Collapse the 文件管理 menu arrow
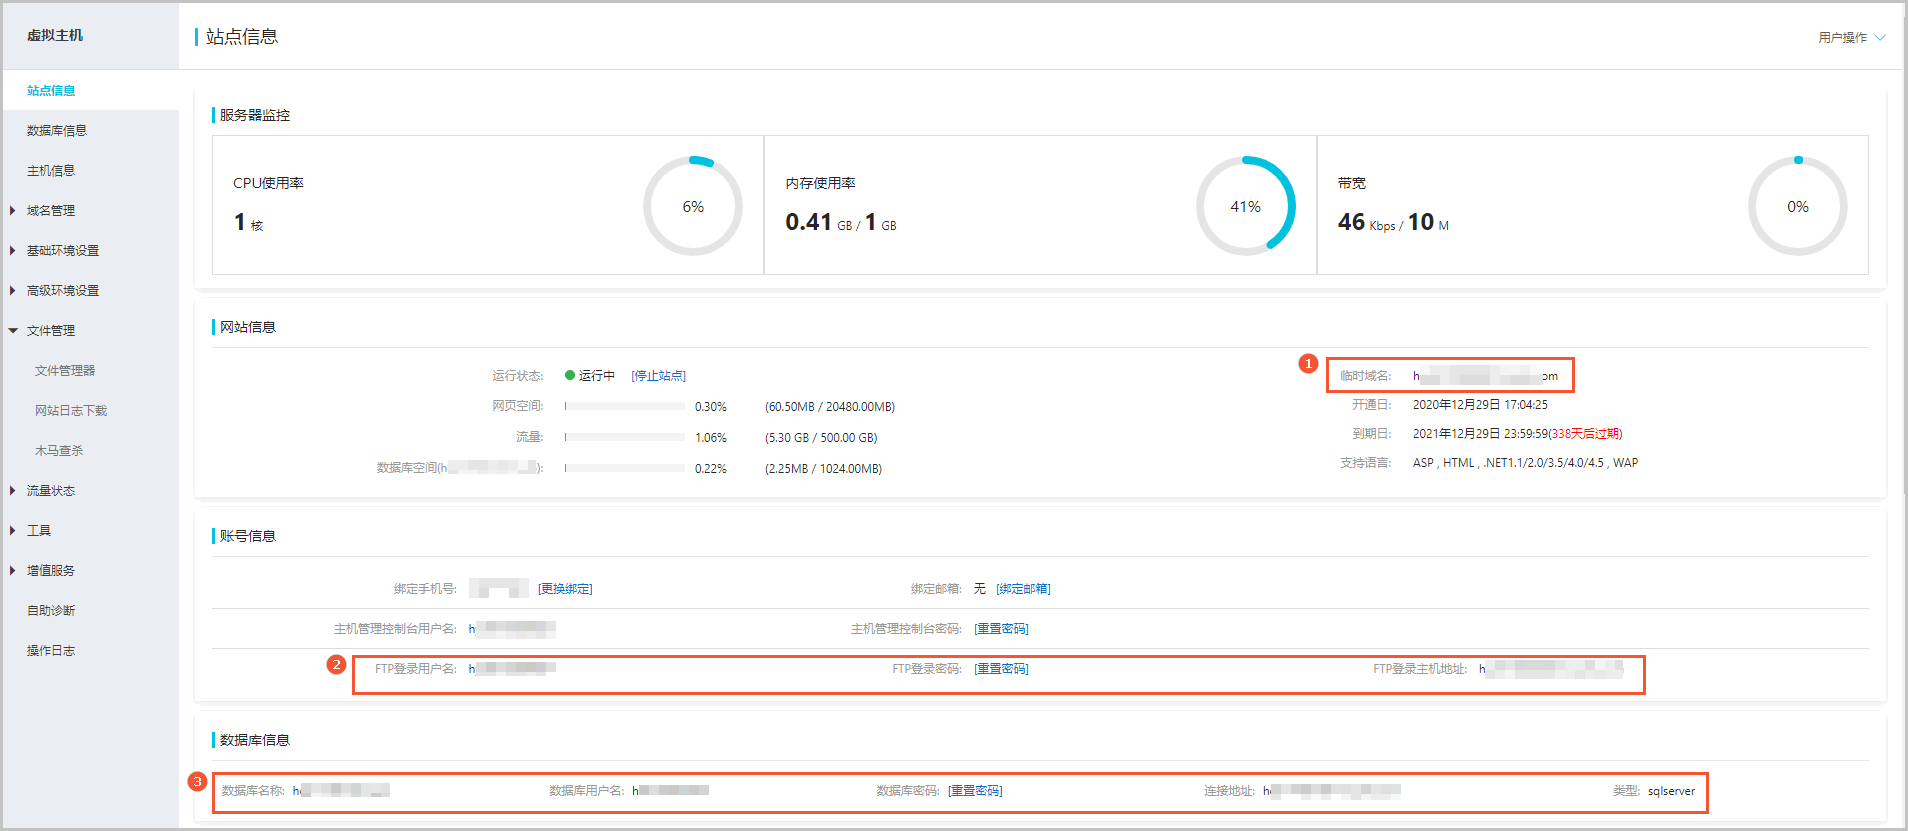Screen dimensions: 1908x831 click(x=13, y=330)
